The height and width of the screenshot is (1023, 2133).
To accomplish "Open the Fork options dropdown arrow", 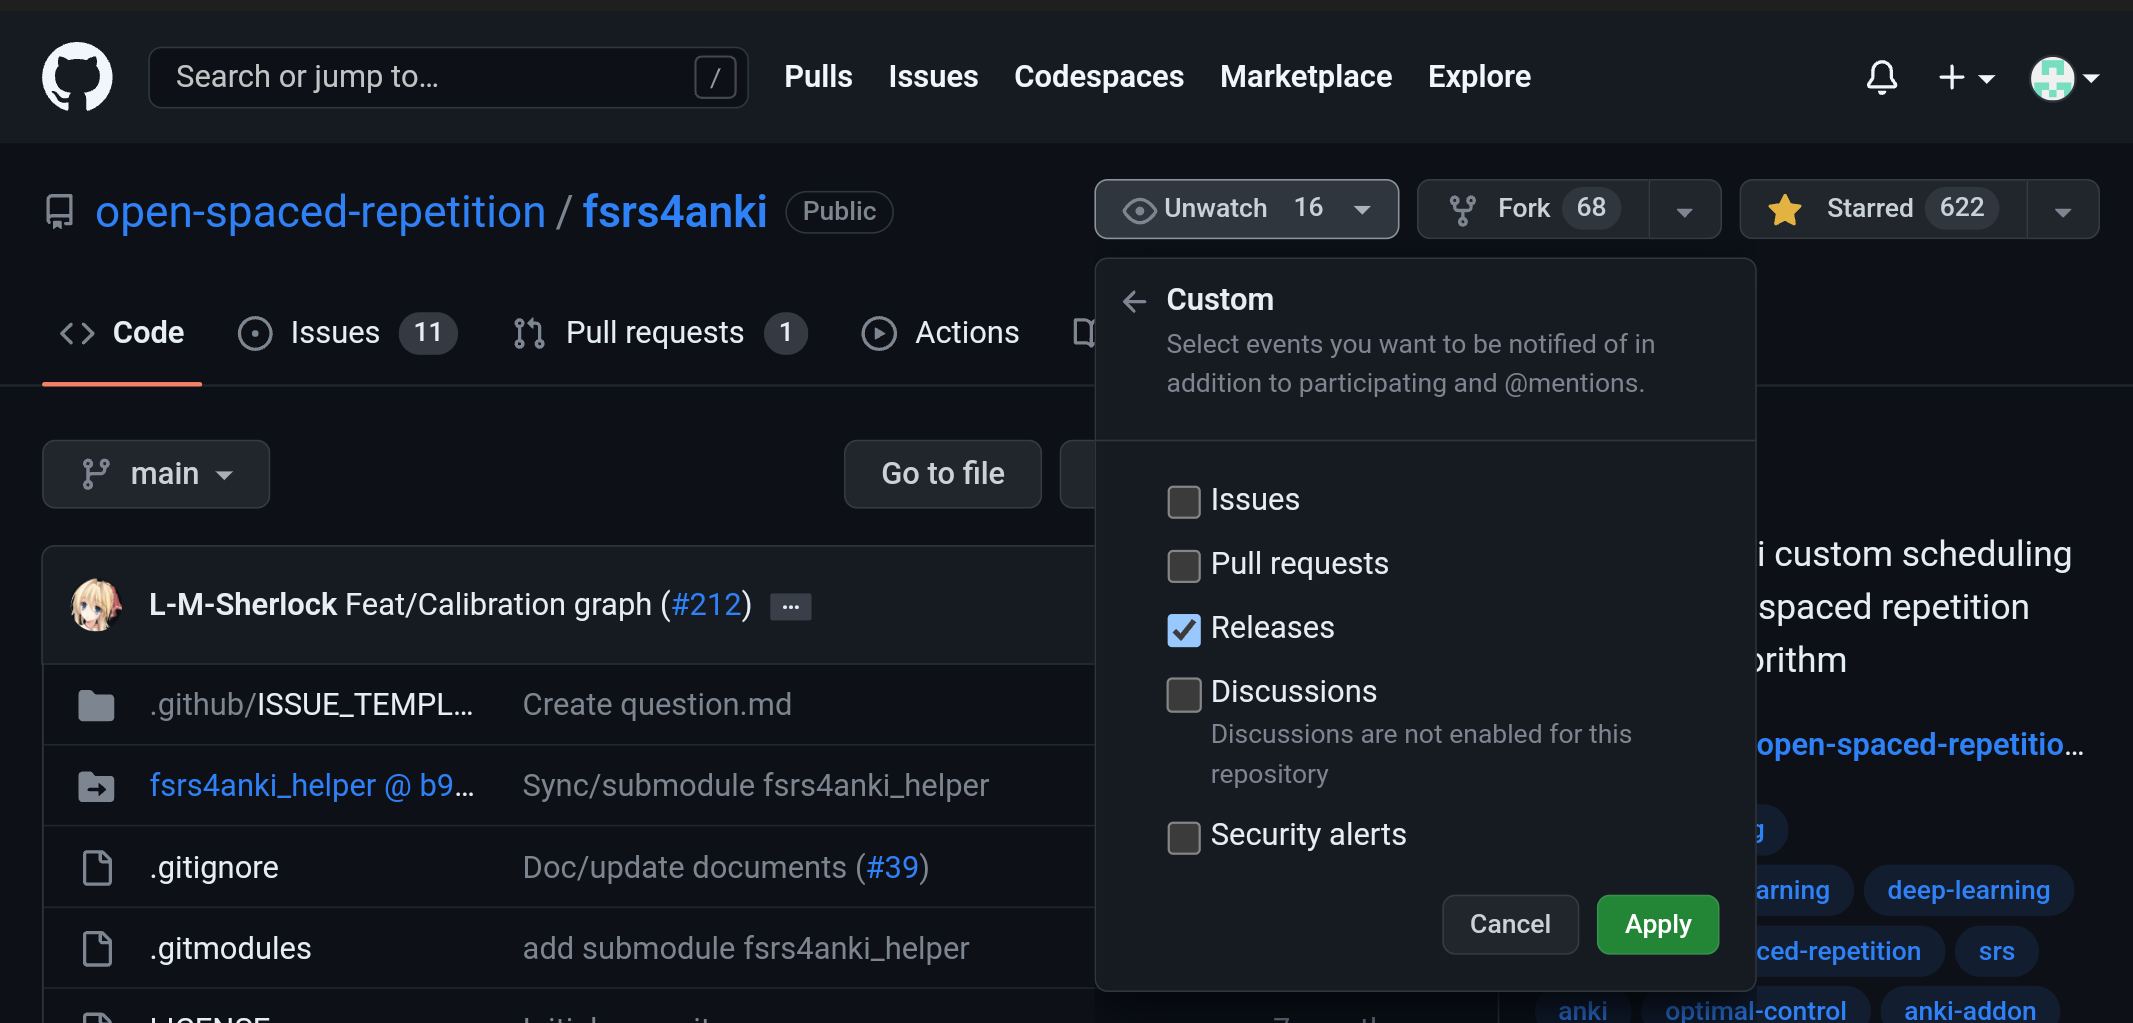I will pos(1684,209).
